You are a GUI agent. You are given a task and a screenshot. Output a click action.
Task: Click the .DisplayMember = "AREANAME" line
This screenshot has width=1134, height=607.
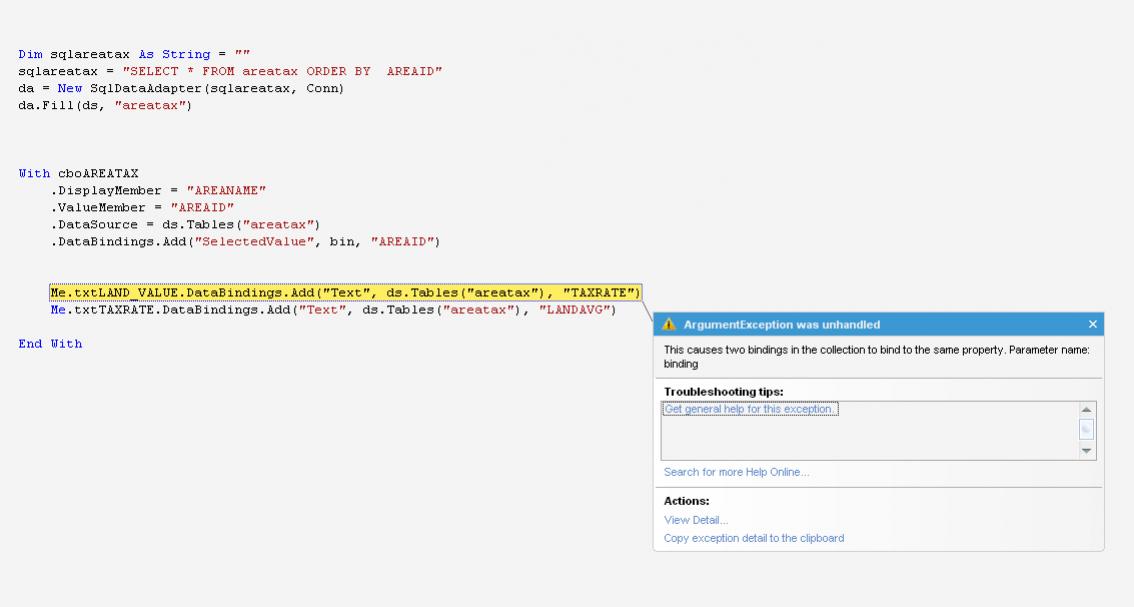[x=158, y=190]
